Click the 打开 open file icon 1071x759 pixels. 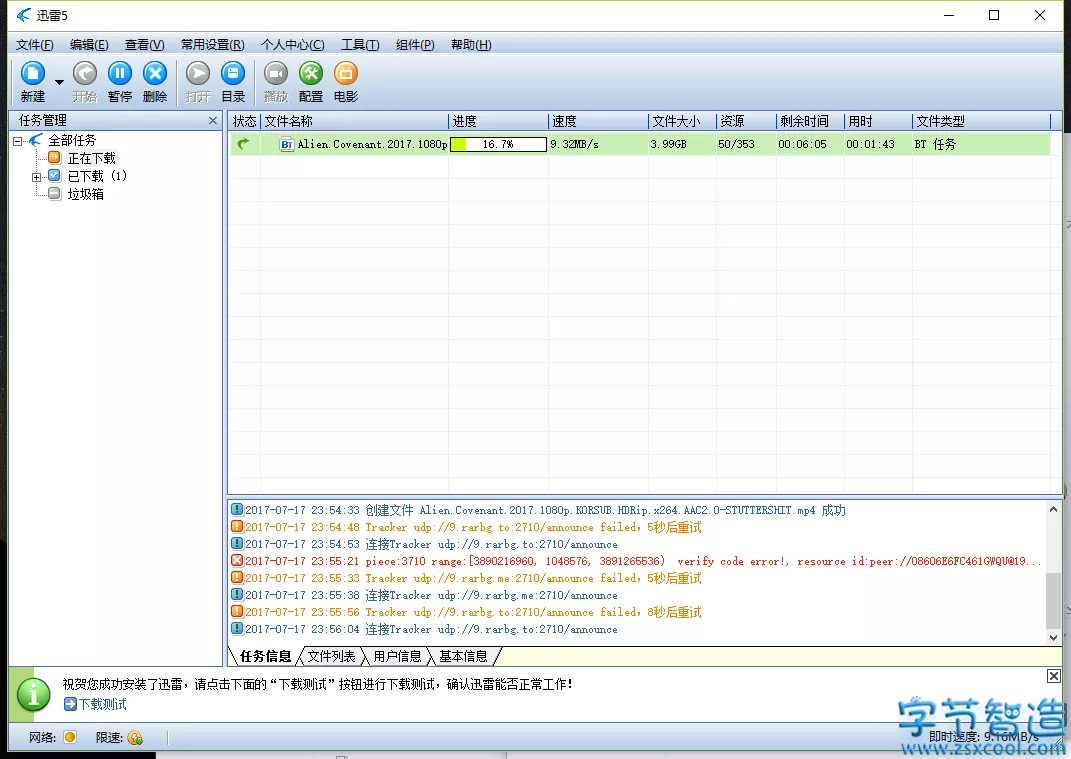(x=198, y=74)
